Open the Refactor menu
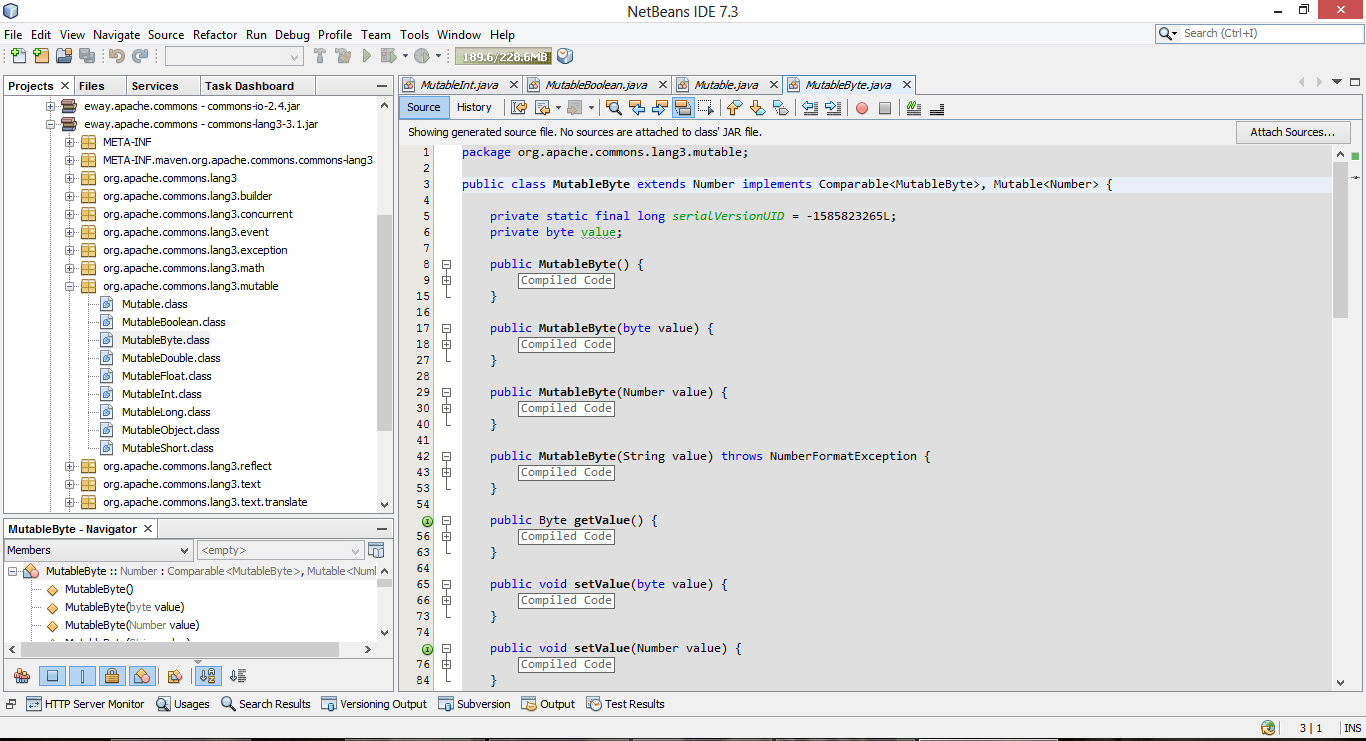The height and width of the screenshot is (741, 1366). (215, 34)
